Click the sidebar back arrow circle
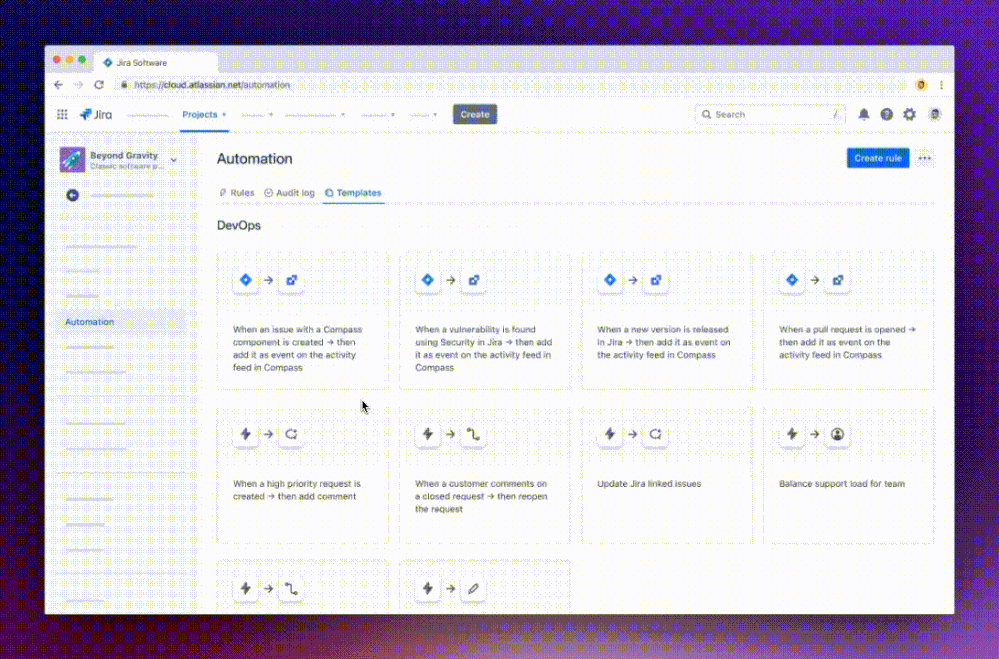The width and height of the screenshot is (999, 659). [73, 195]
